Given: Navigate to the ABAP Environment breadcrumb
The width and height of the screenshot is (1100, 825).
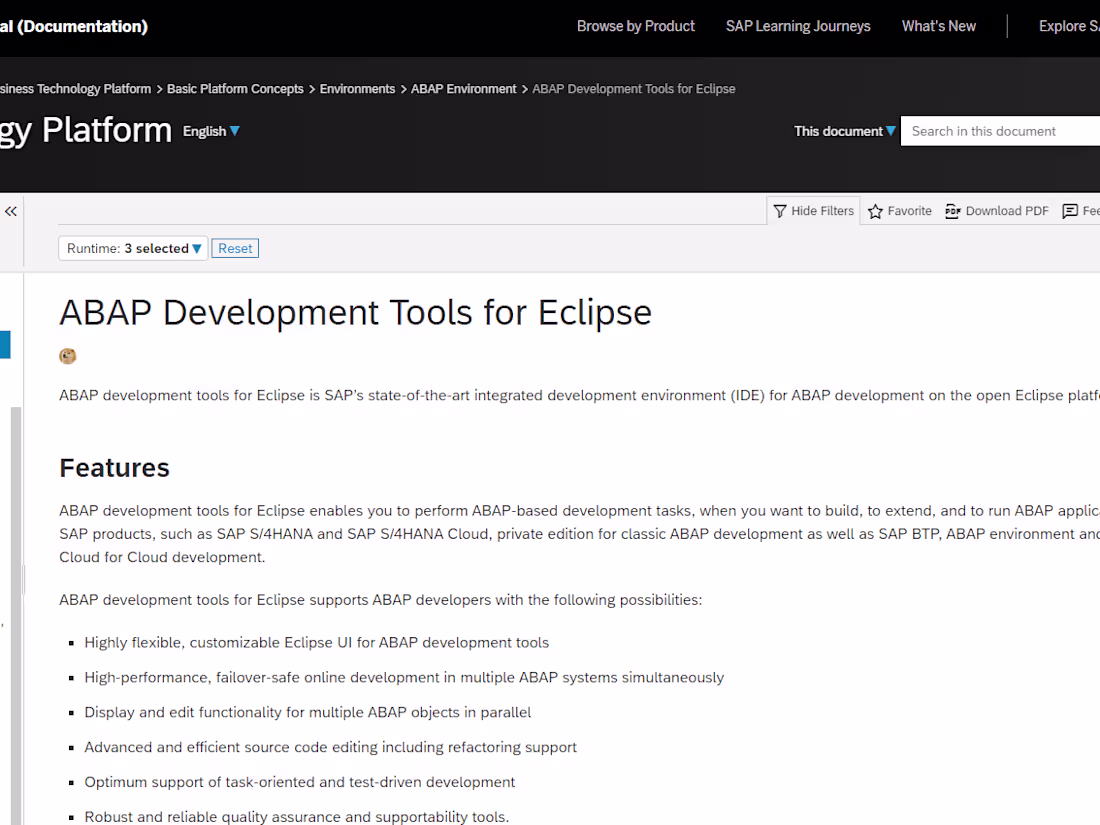Looking at the screenshot, I should click(463, 88).
